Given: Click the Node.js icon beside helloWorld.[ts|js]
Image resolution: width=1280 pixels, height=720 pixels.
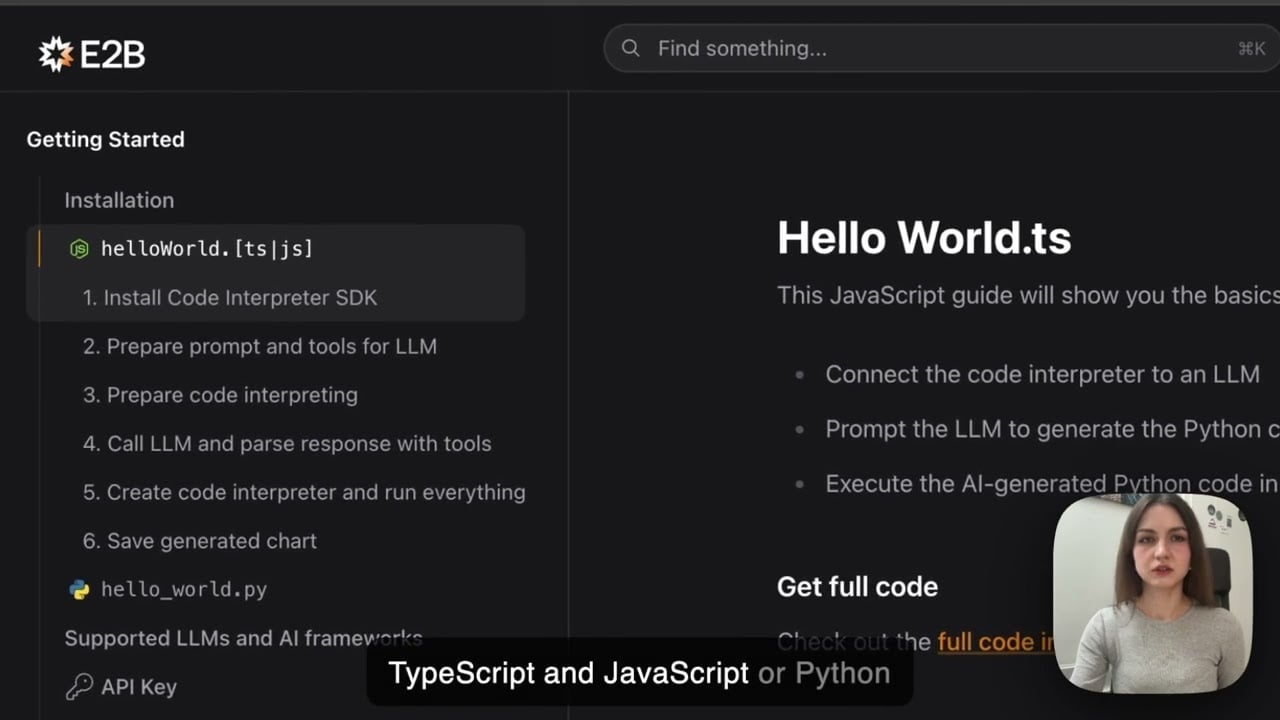Looking at the screenshot, I should pos(79,249).
